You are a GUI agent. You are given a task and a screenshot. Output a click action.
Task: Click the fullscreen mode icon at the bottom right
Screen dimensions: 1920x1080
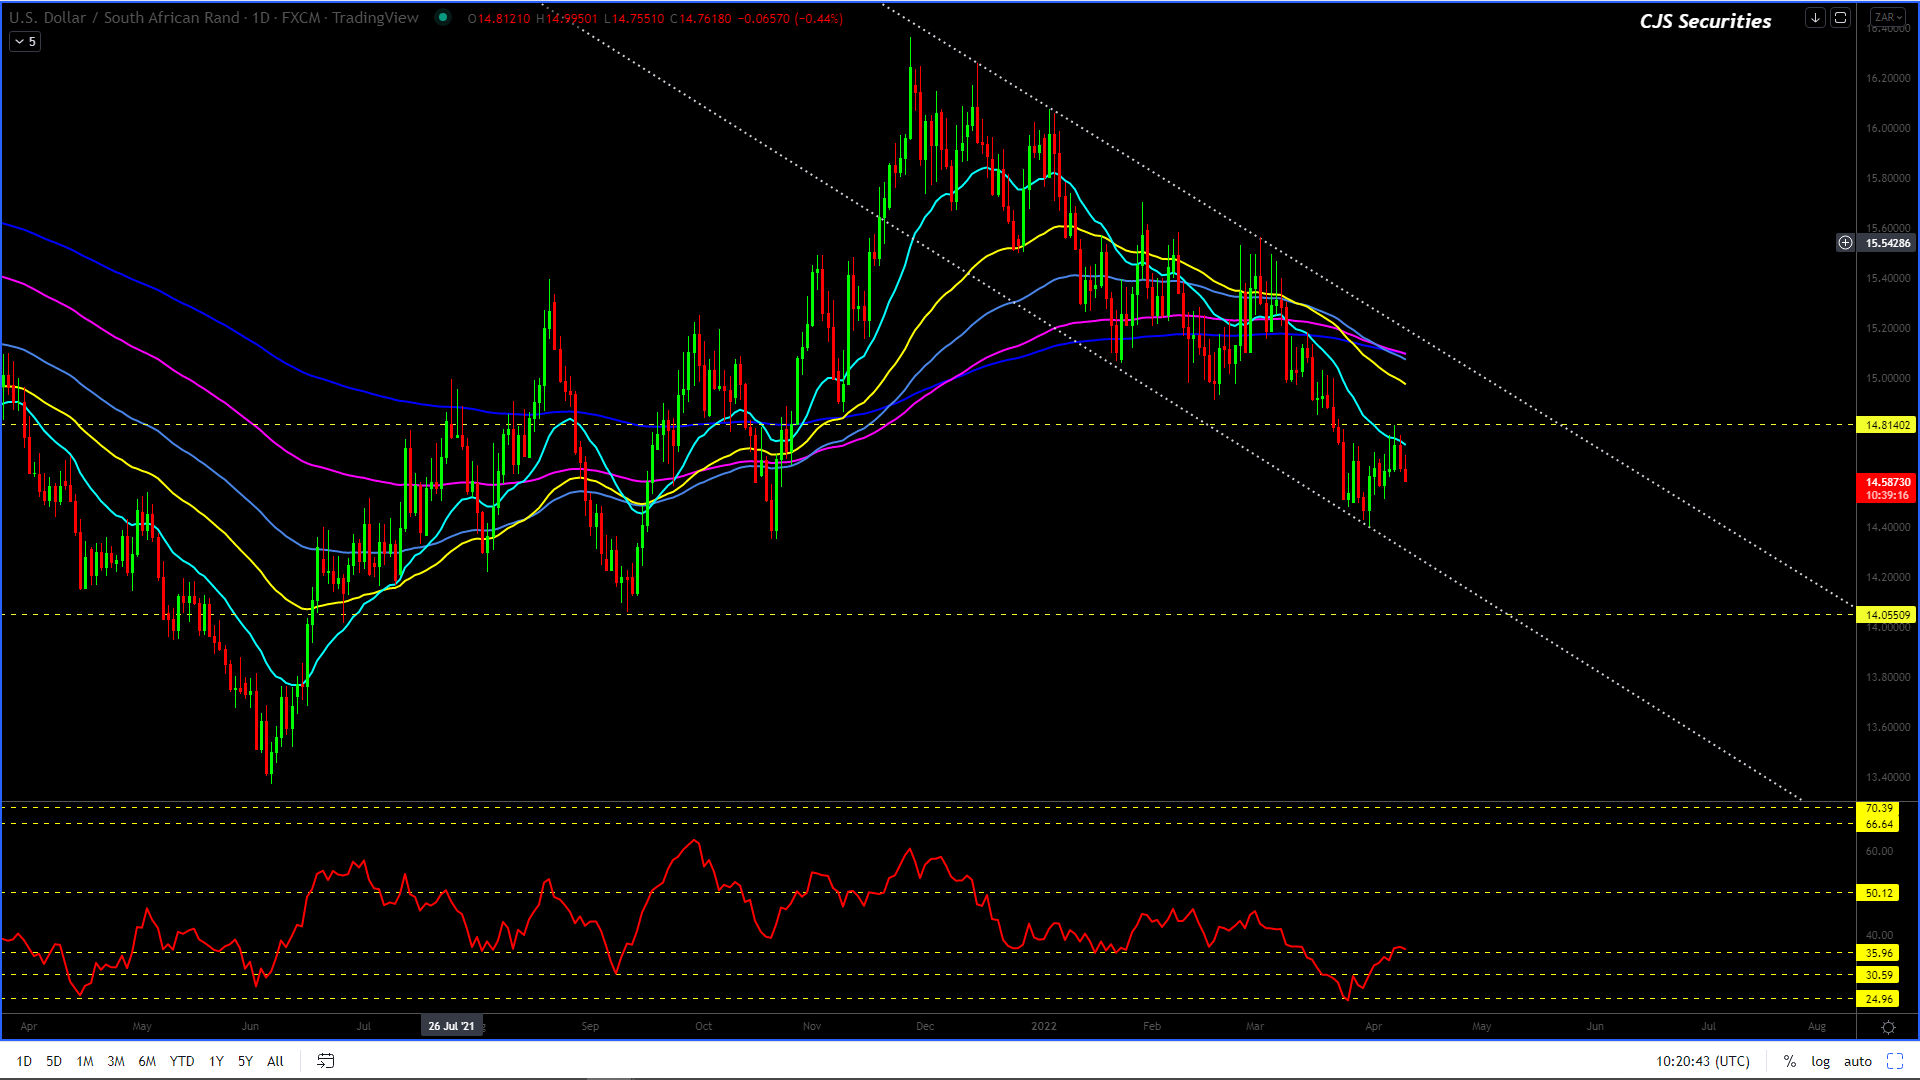pyautogui.click(x=1894, y=1061)
